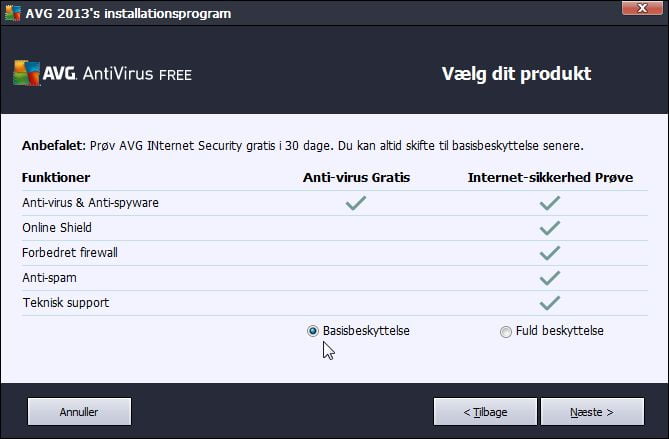Click the AVG AntiVirus FREE logo
The image size is (669, 439).
(x=103, y=73)
